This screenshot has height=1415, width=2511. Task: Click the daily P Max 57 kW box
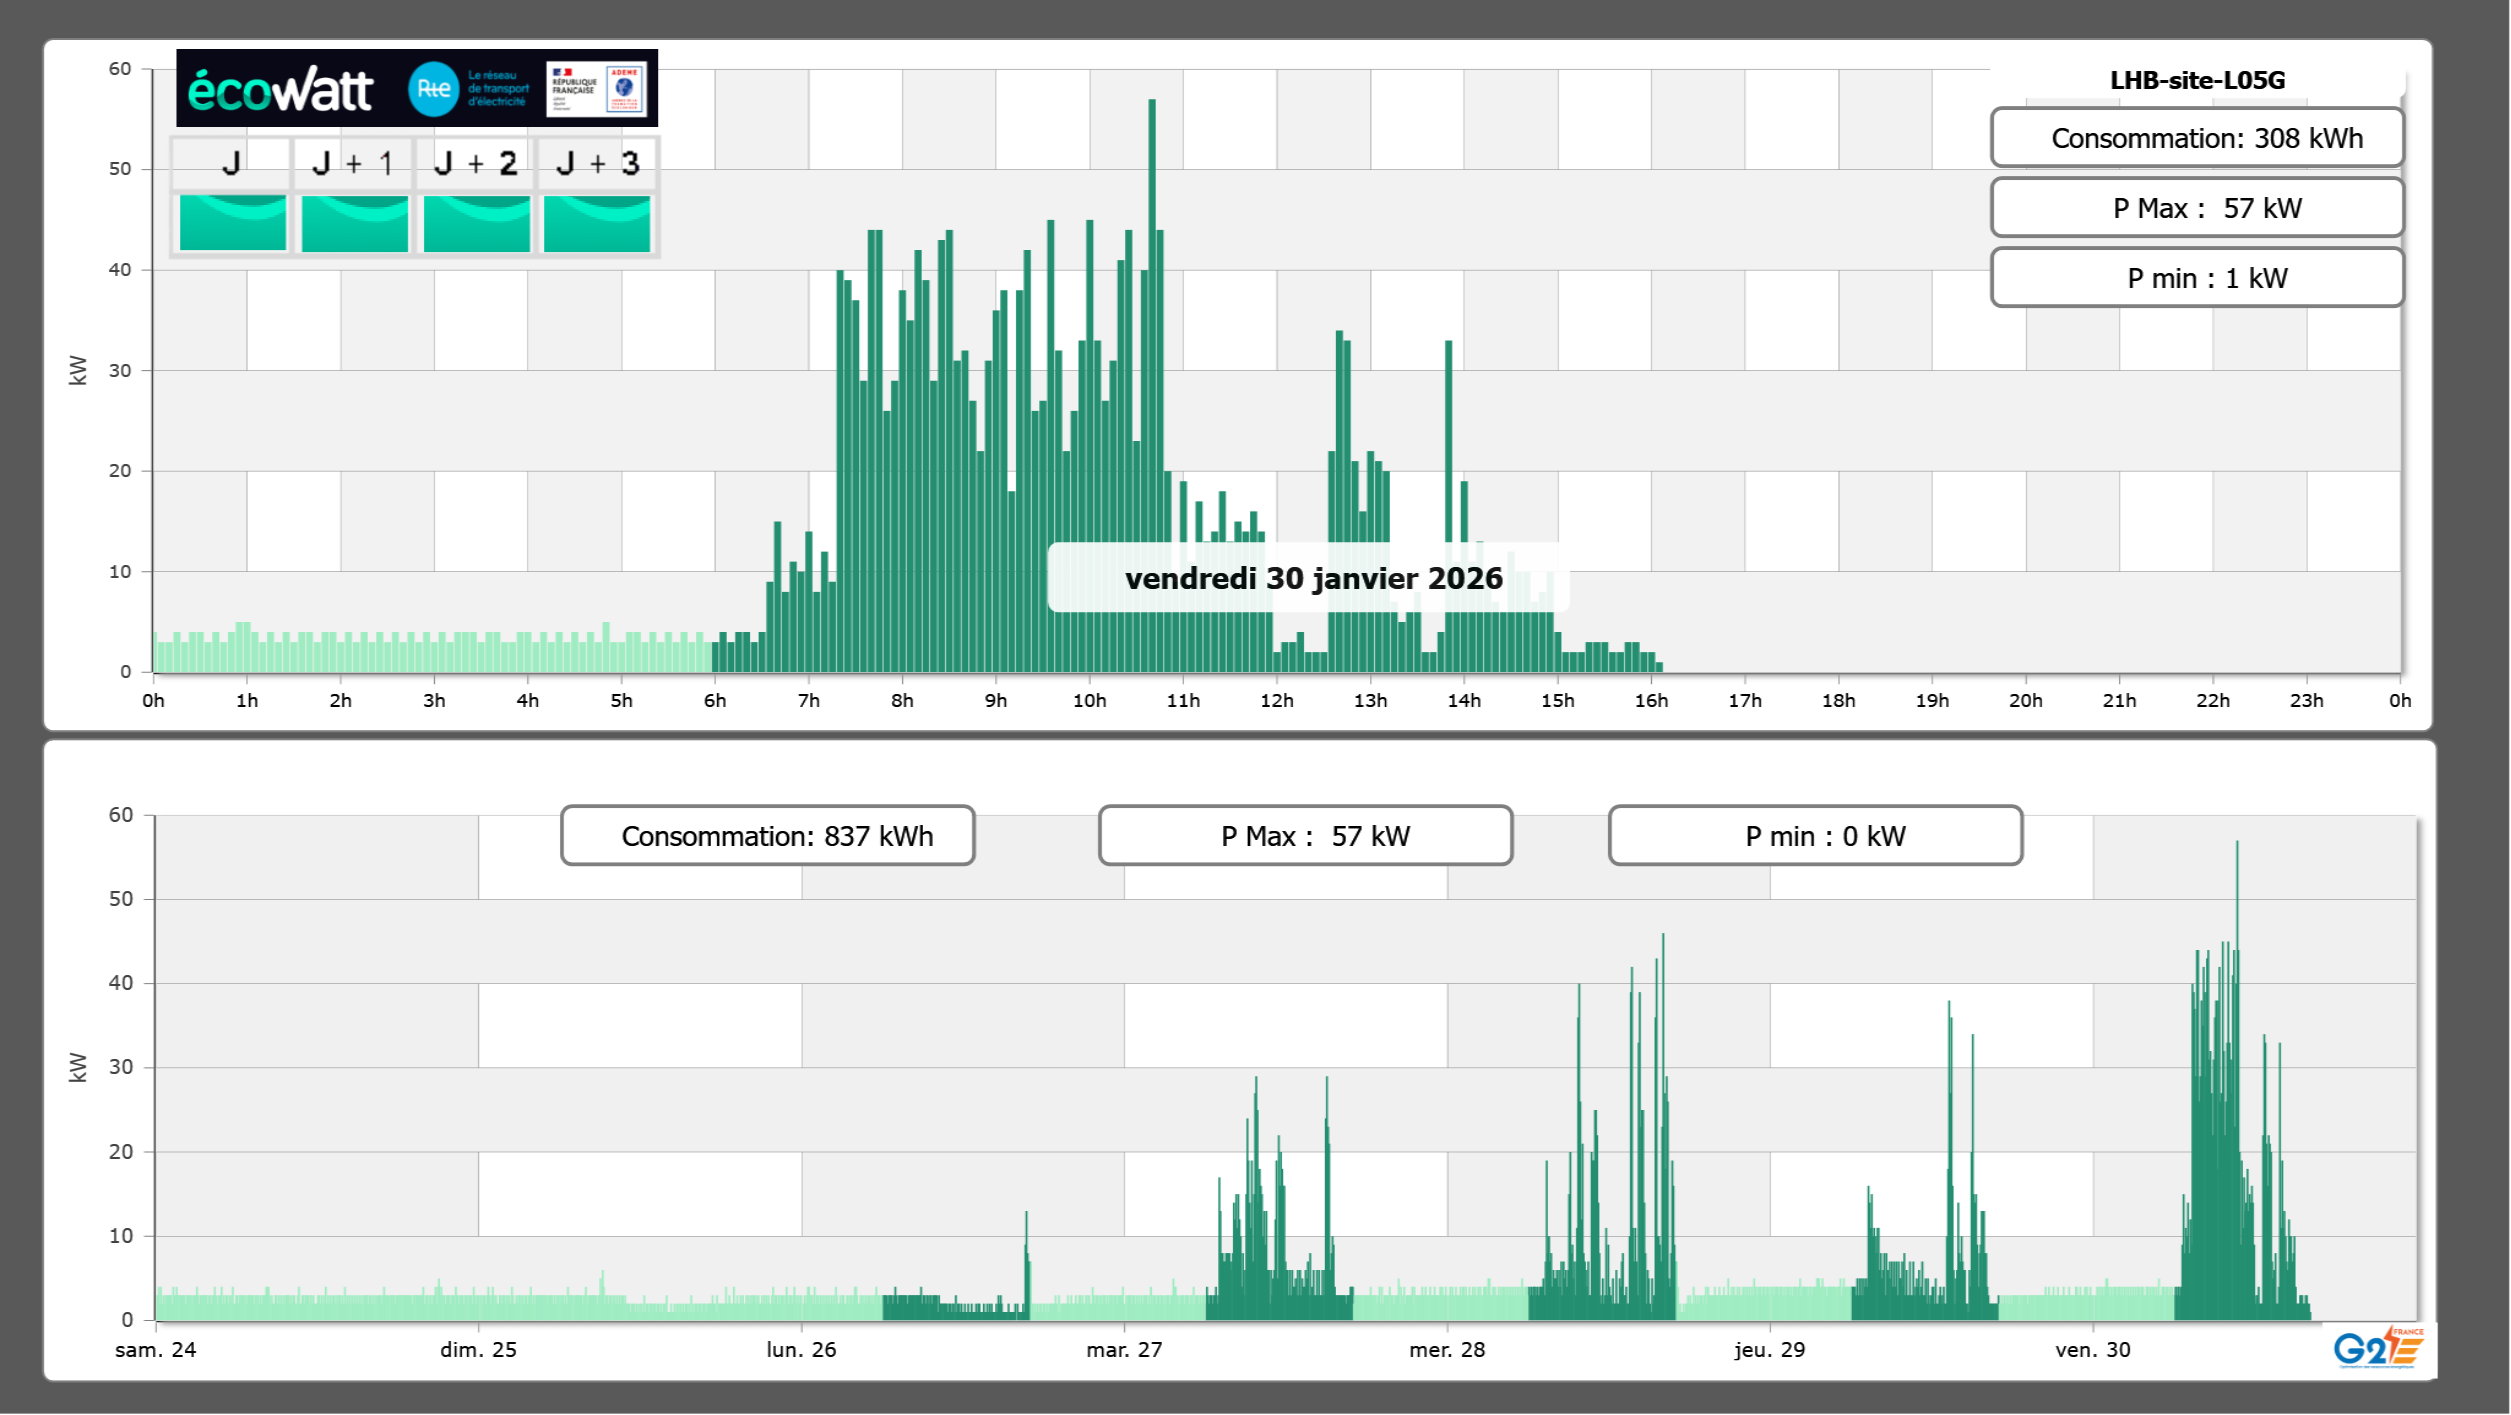coord(2196,208)
